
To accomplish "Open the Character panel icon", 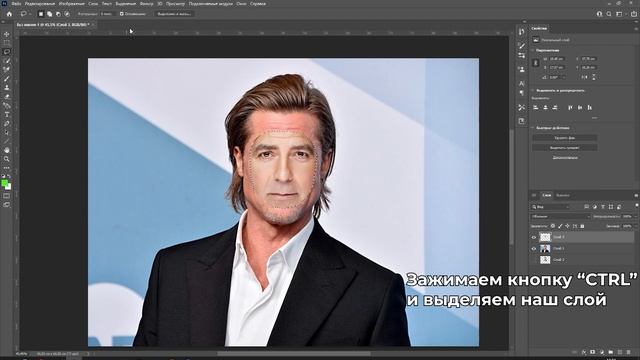I will (x=521, y=84).
